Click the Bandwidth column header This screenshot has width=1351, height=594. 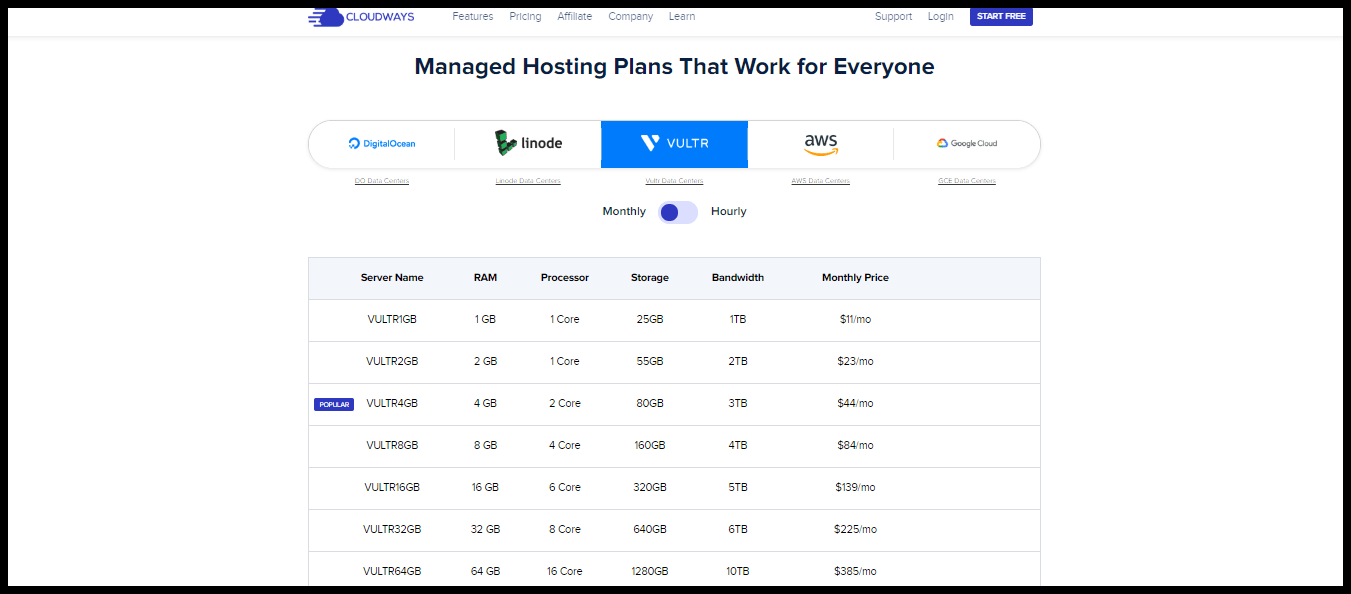click(x=738, y=278)
